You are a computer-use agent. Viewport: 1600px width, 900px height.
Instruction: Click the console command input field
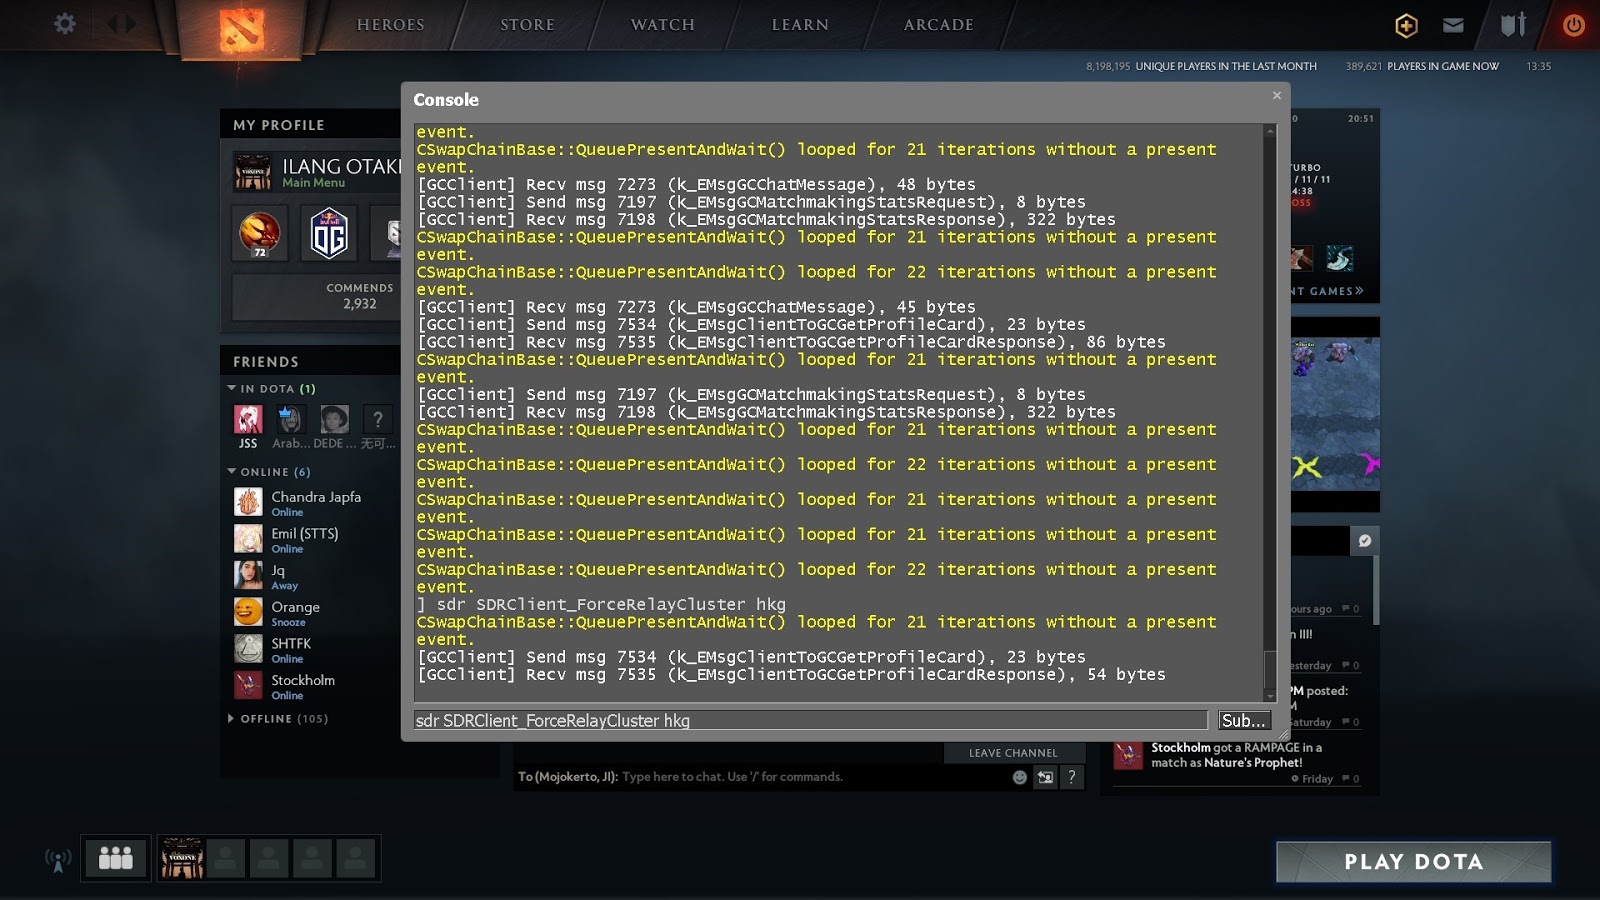[811, 721]
